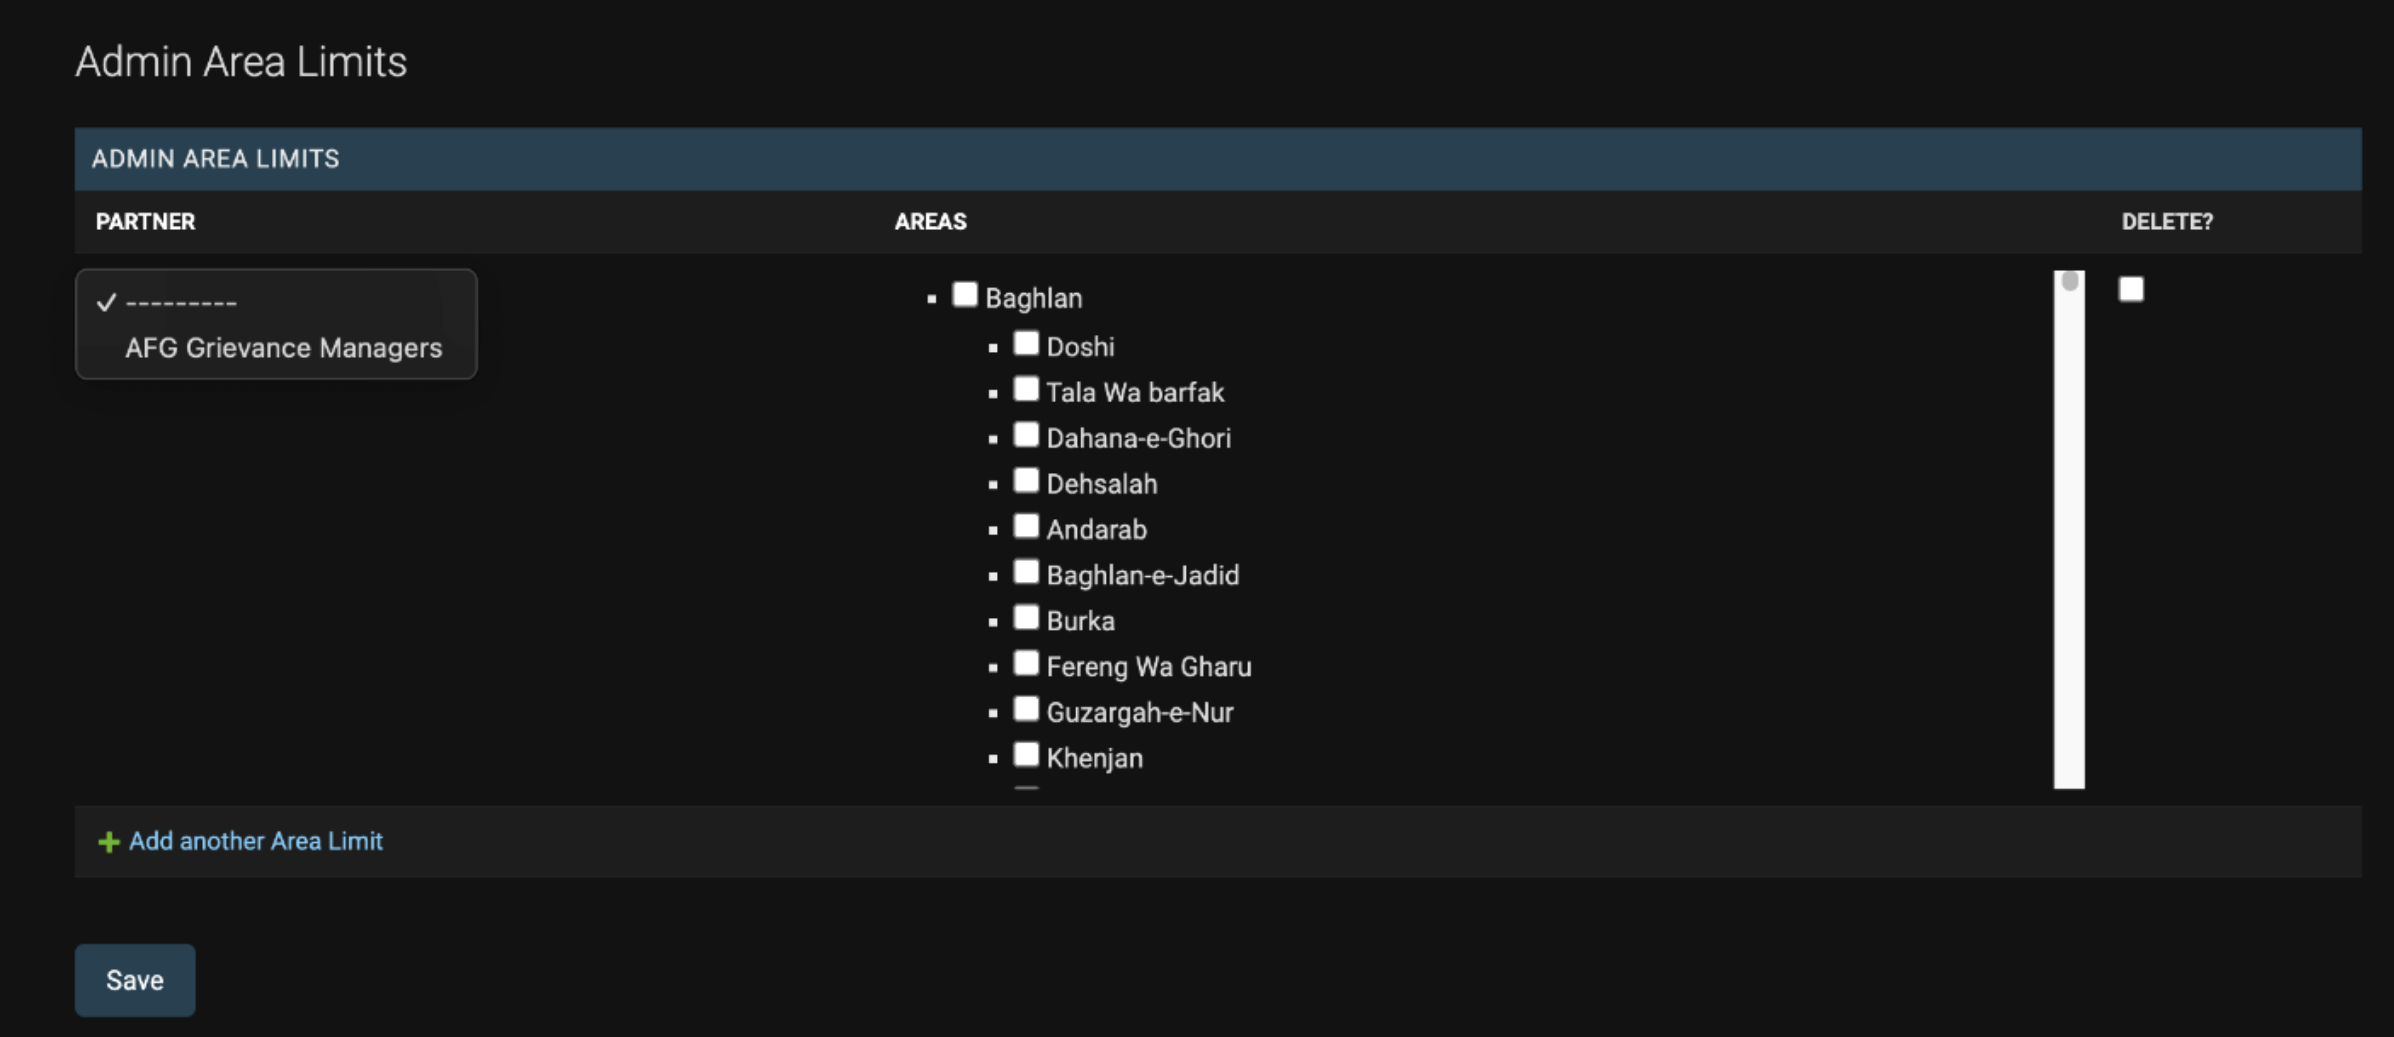The width and height of the screenshot is (2394, 1037).
Task: Check the Guzargah-e-Nur checkbox
Action: coord(1026,709)
